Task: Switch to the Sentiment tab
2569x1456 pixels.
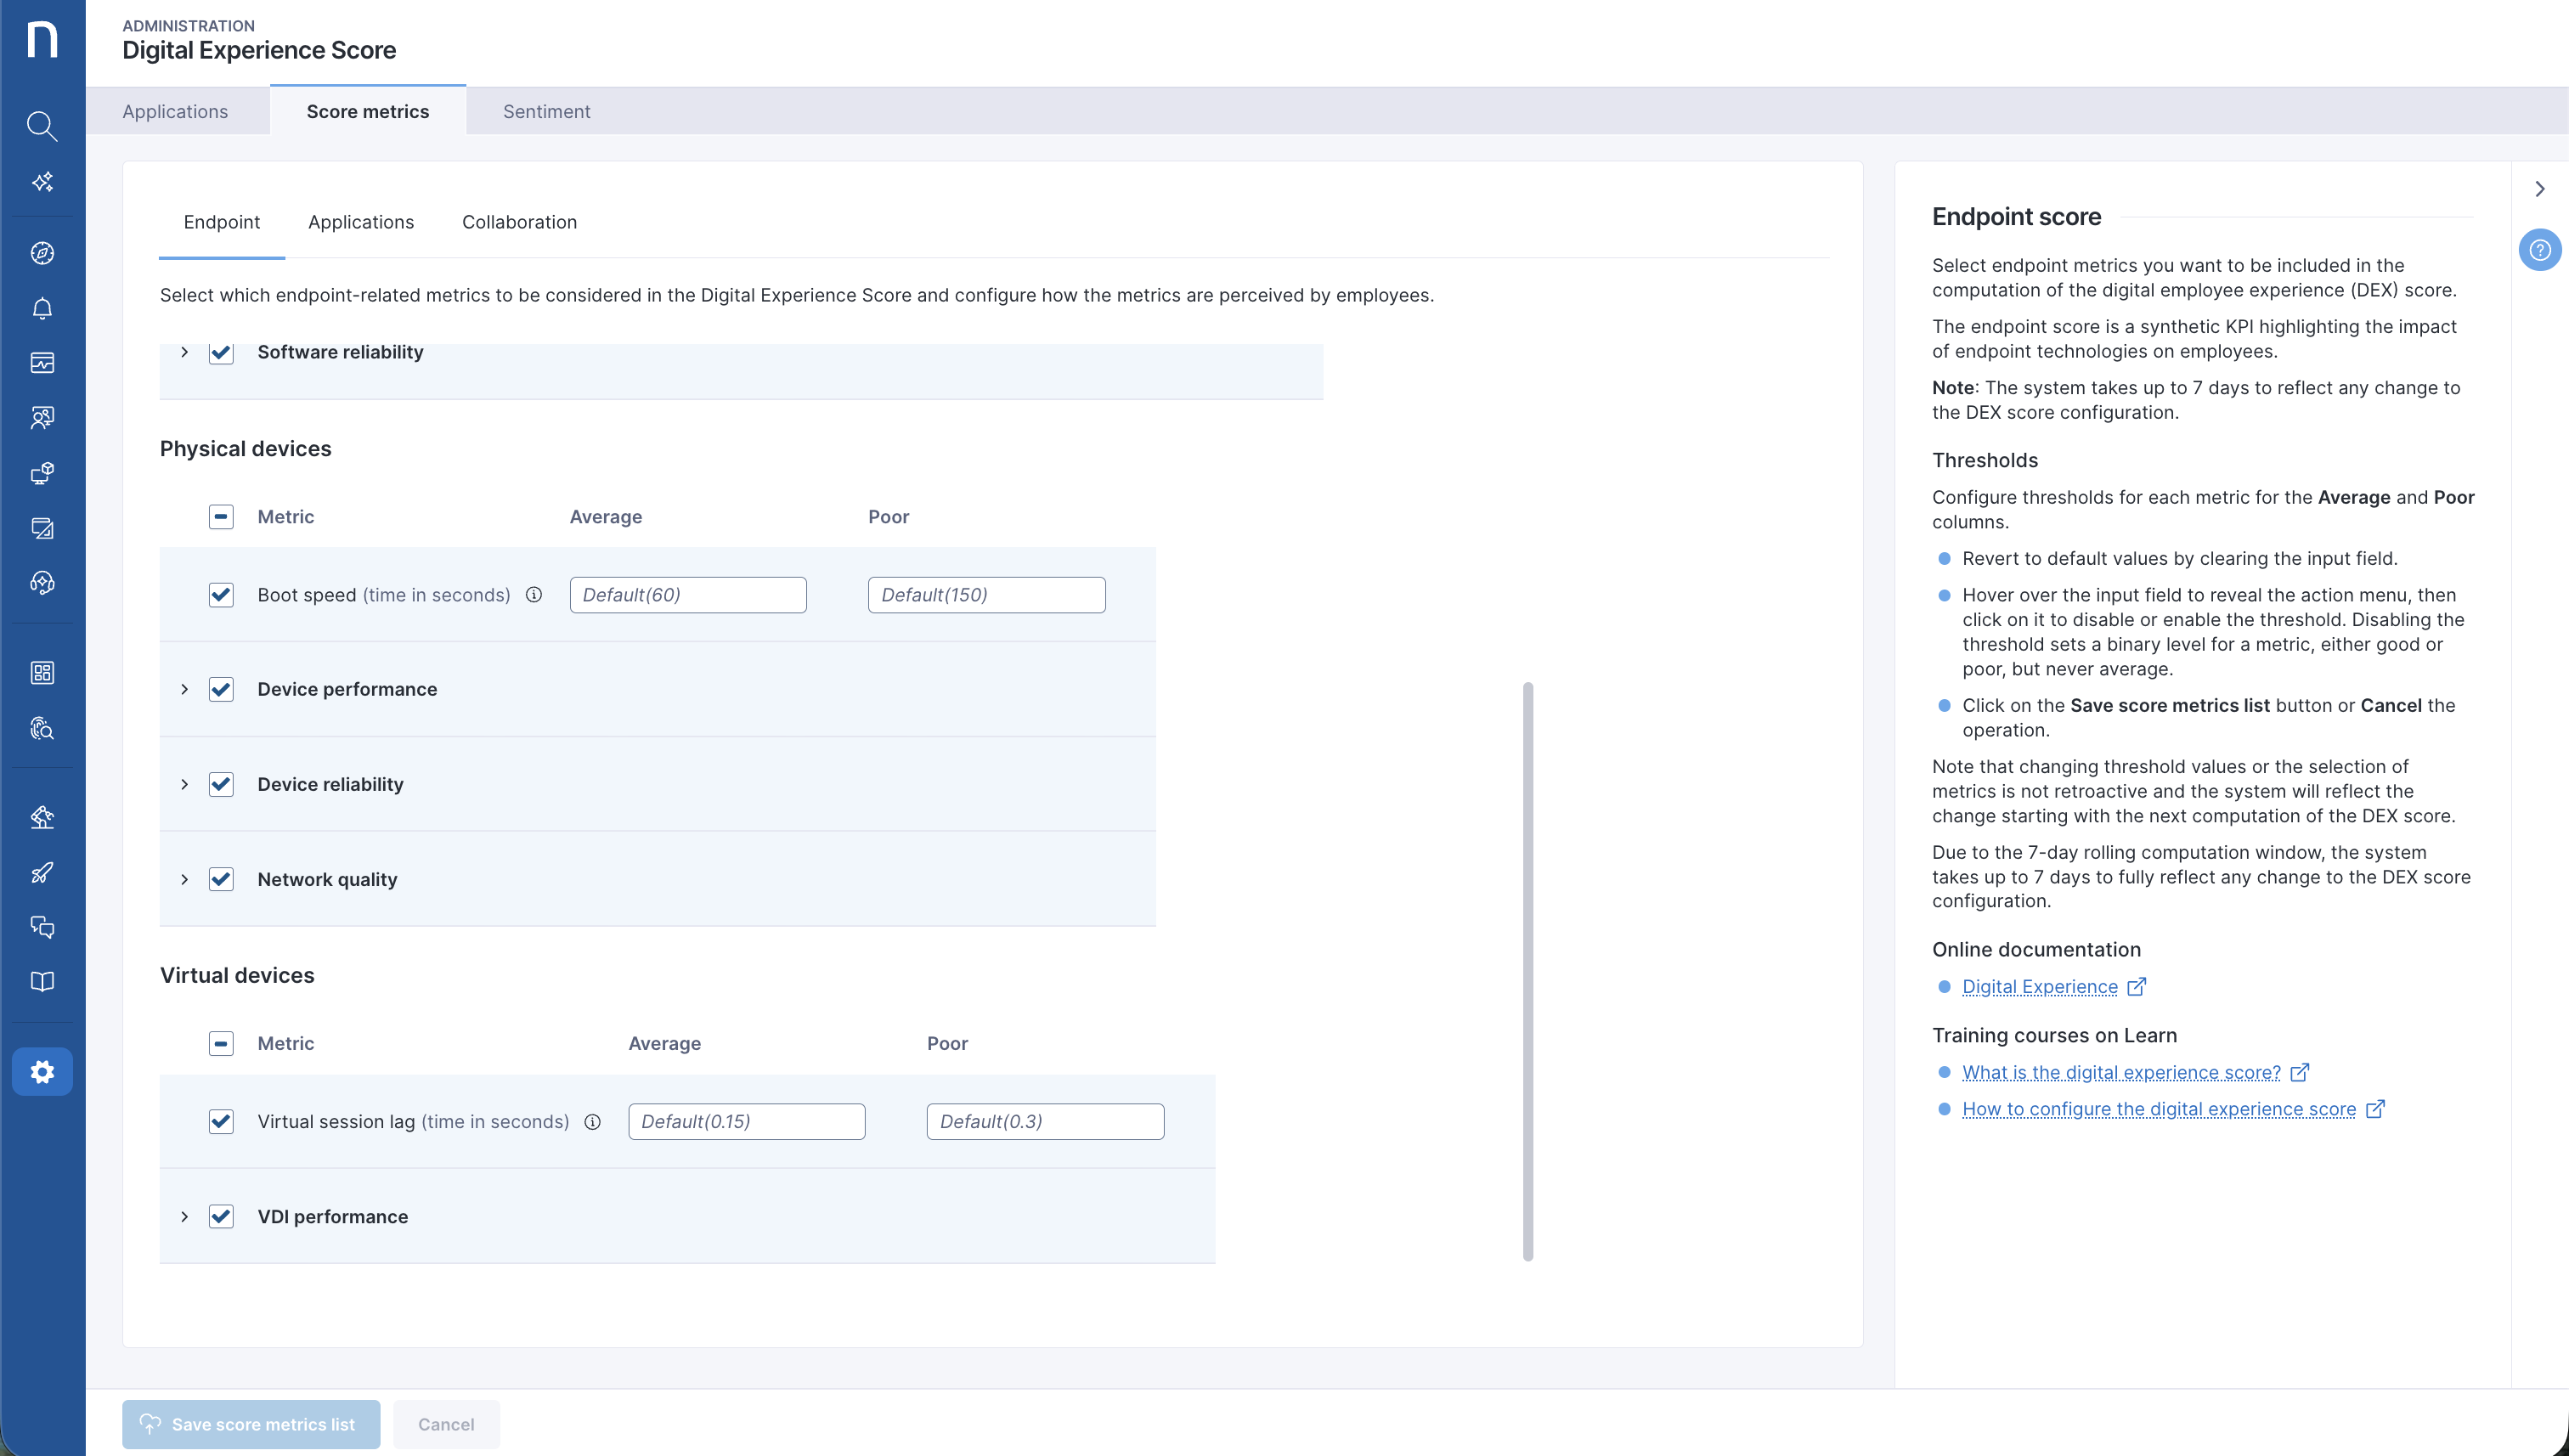Action: click(x=546, y=112)
